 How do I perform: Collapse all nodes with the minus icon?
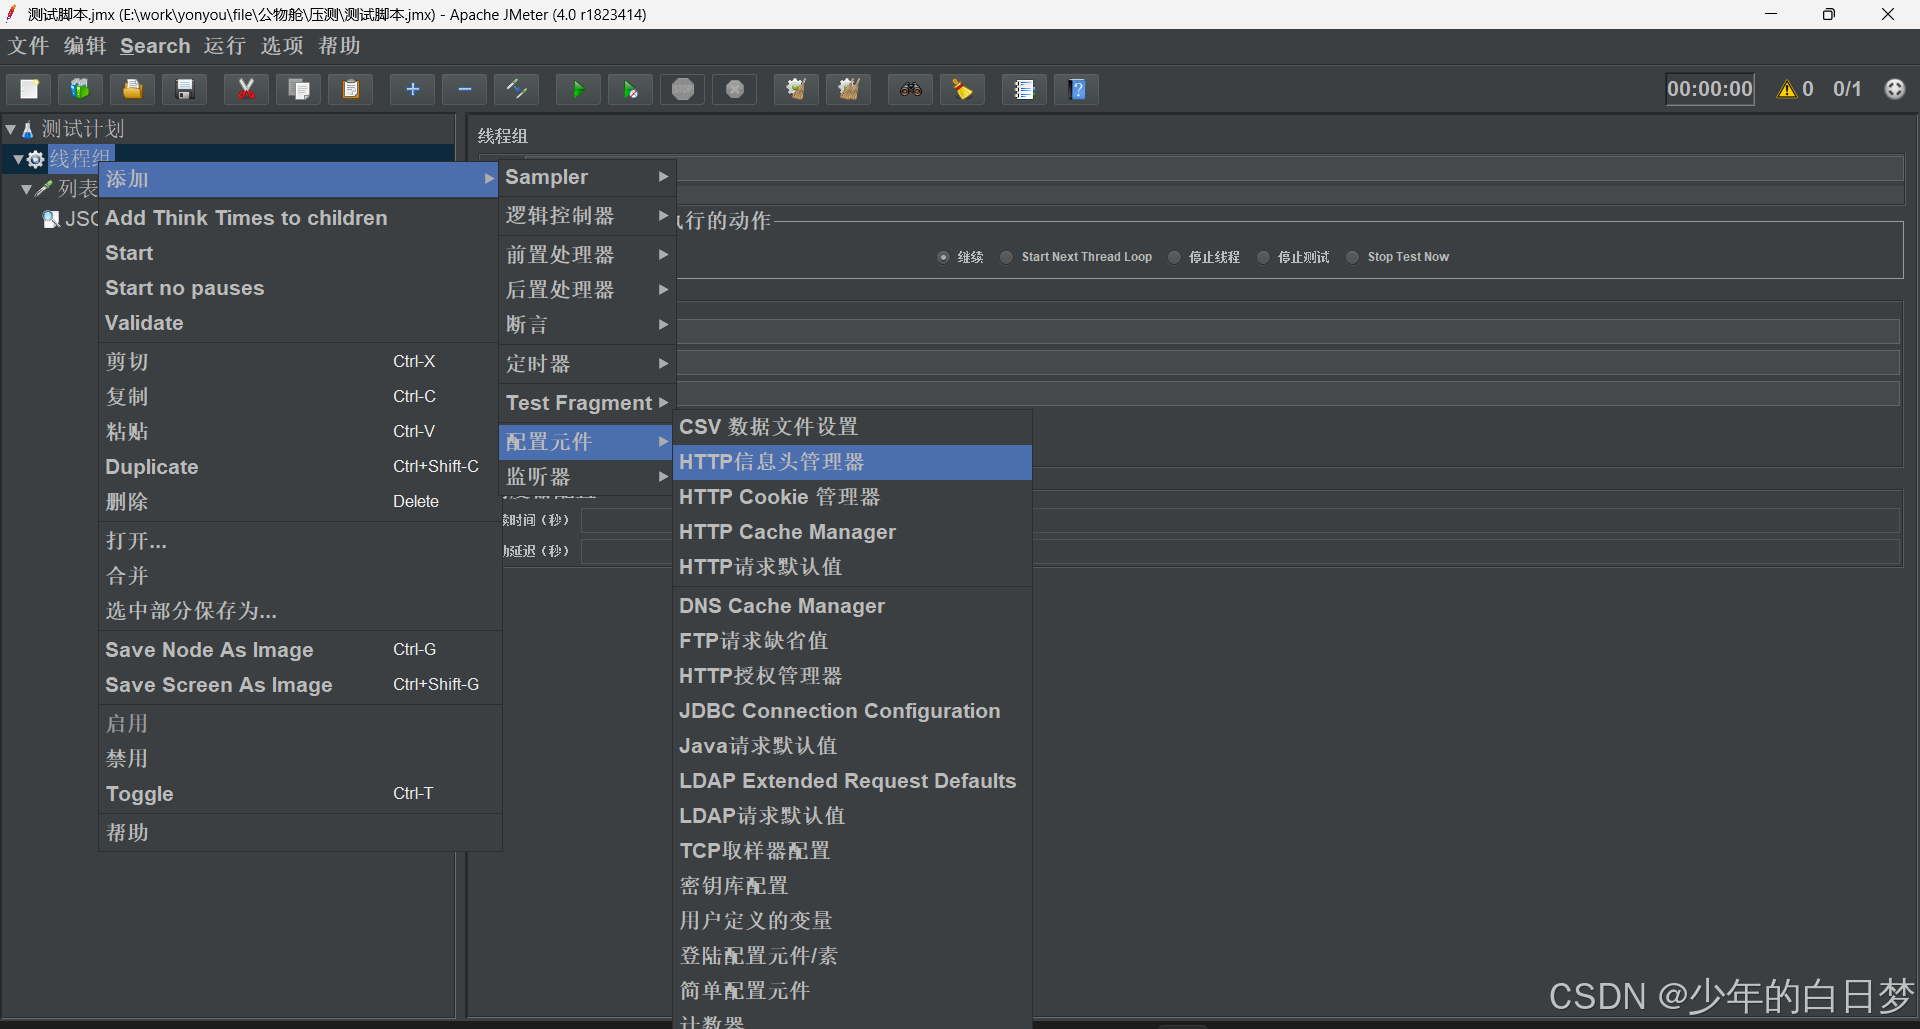[465, 89]
